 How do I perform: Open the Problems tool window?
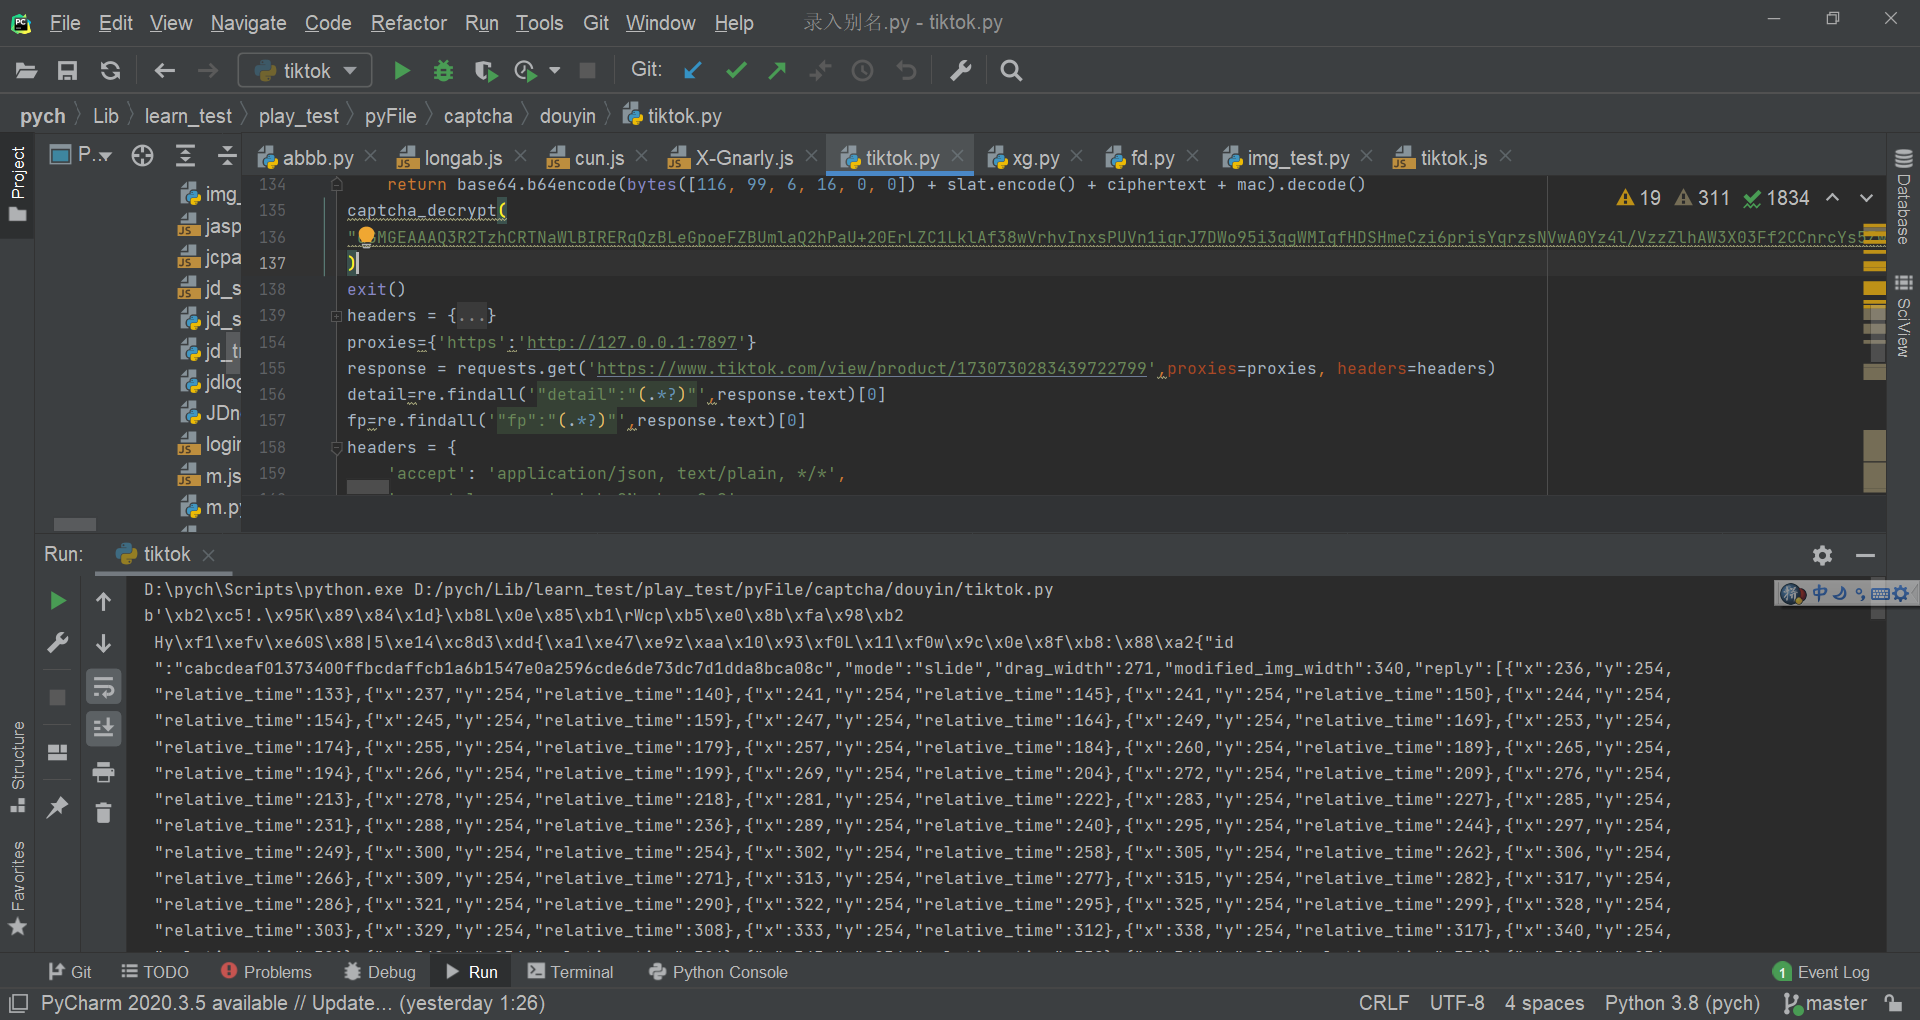click(266, 971)
